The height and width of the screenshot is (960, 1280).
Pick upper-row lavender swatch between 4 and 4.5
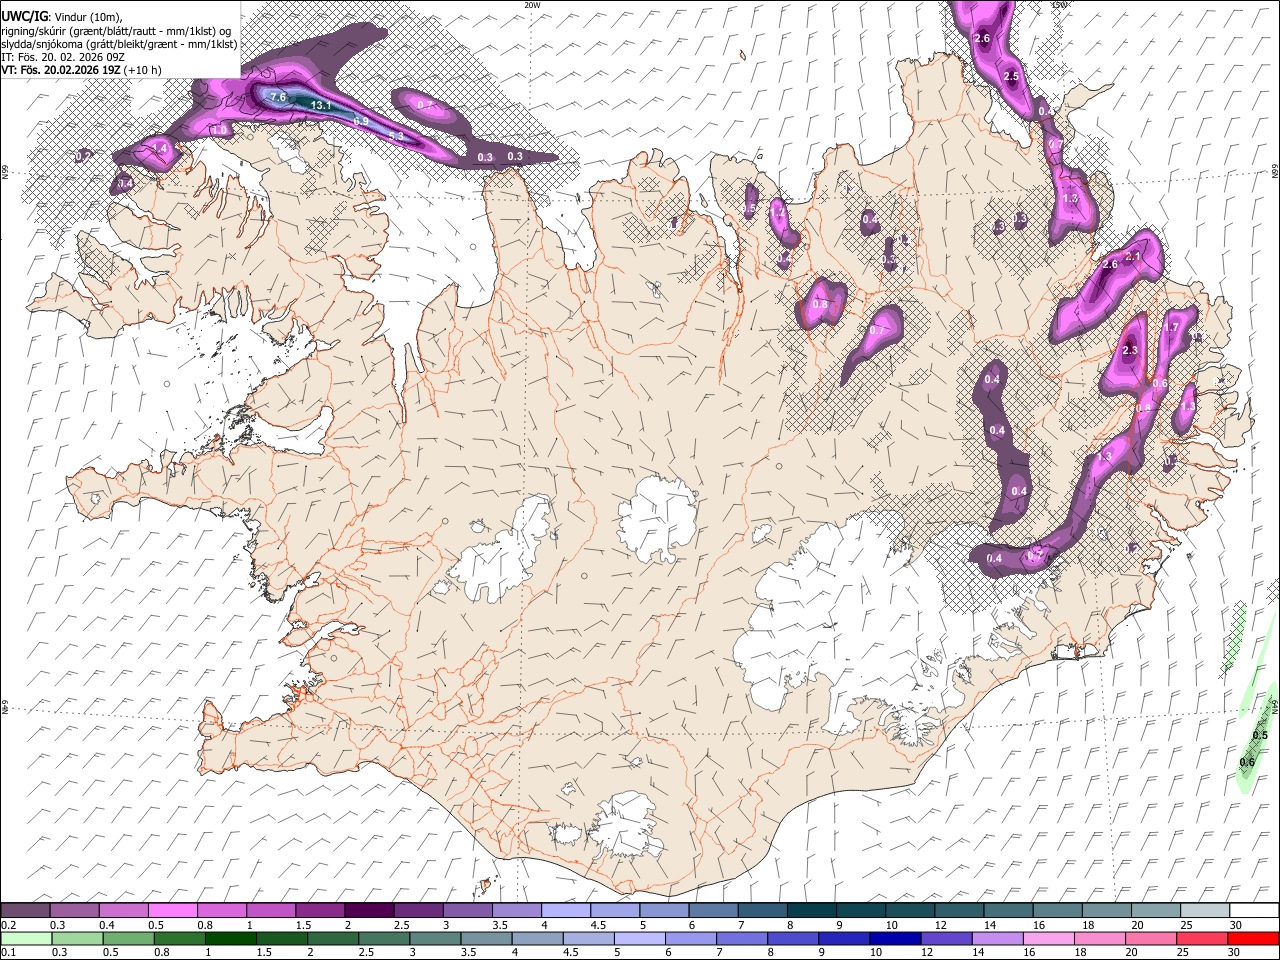pos(565,911)
